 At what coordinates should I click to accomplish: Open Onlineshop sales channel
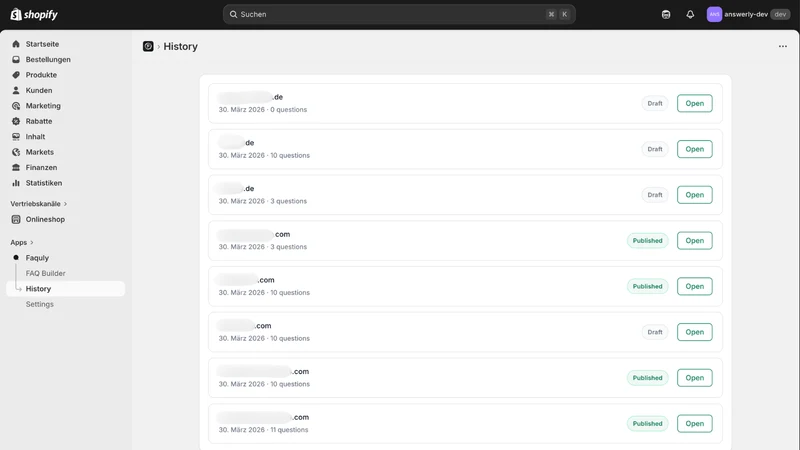(45, 219)
